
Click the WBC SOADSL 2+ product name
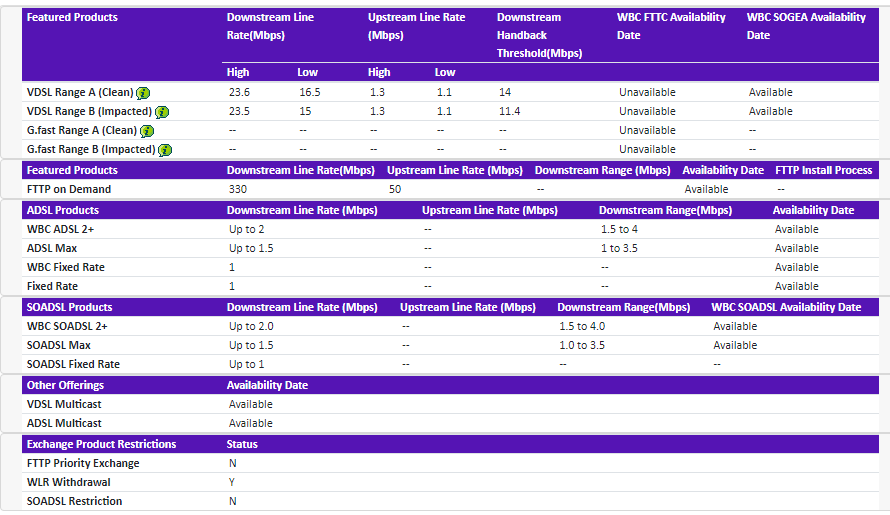coord(67,326)
